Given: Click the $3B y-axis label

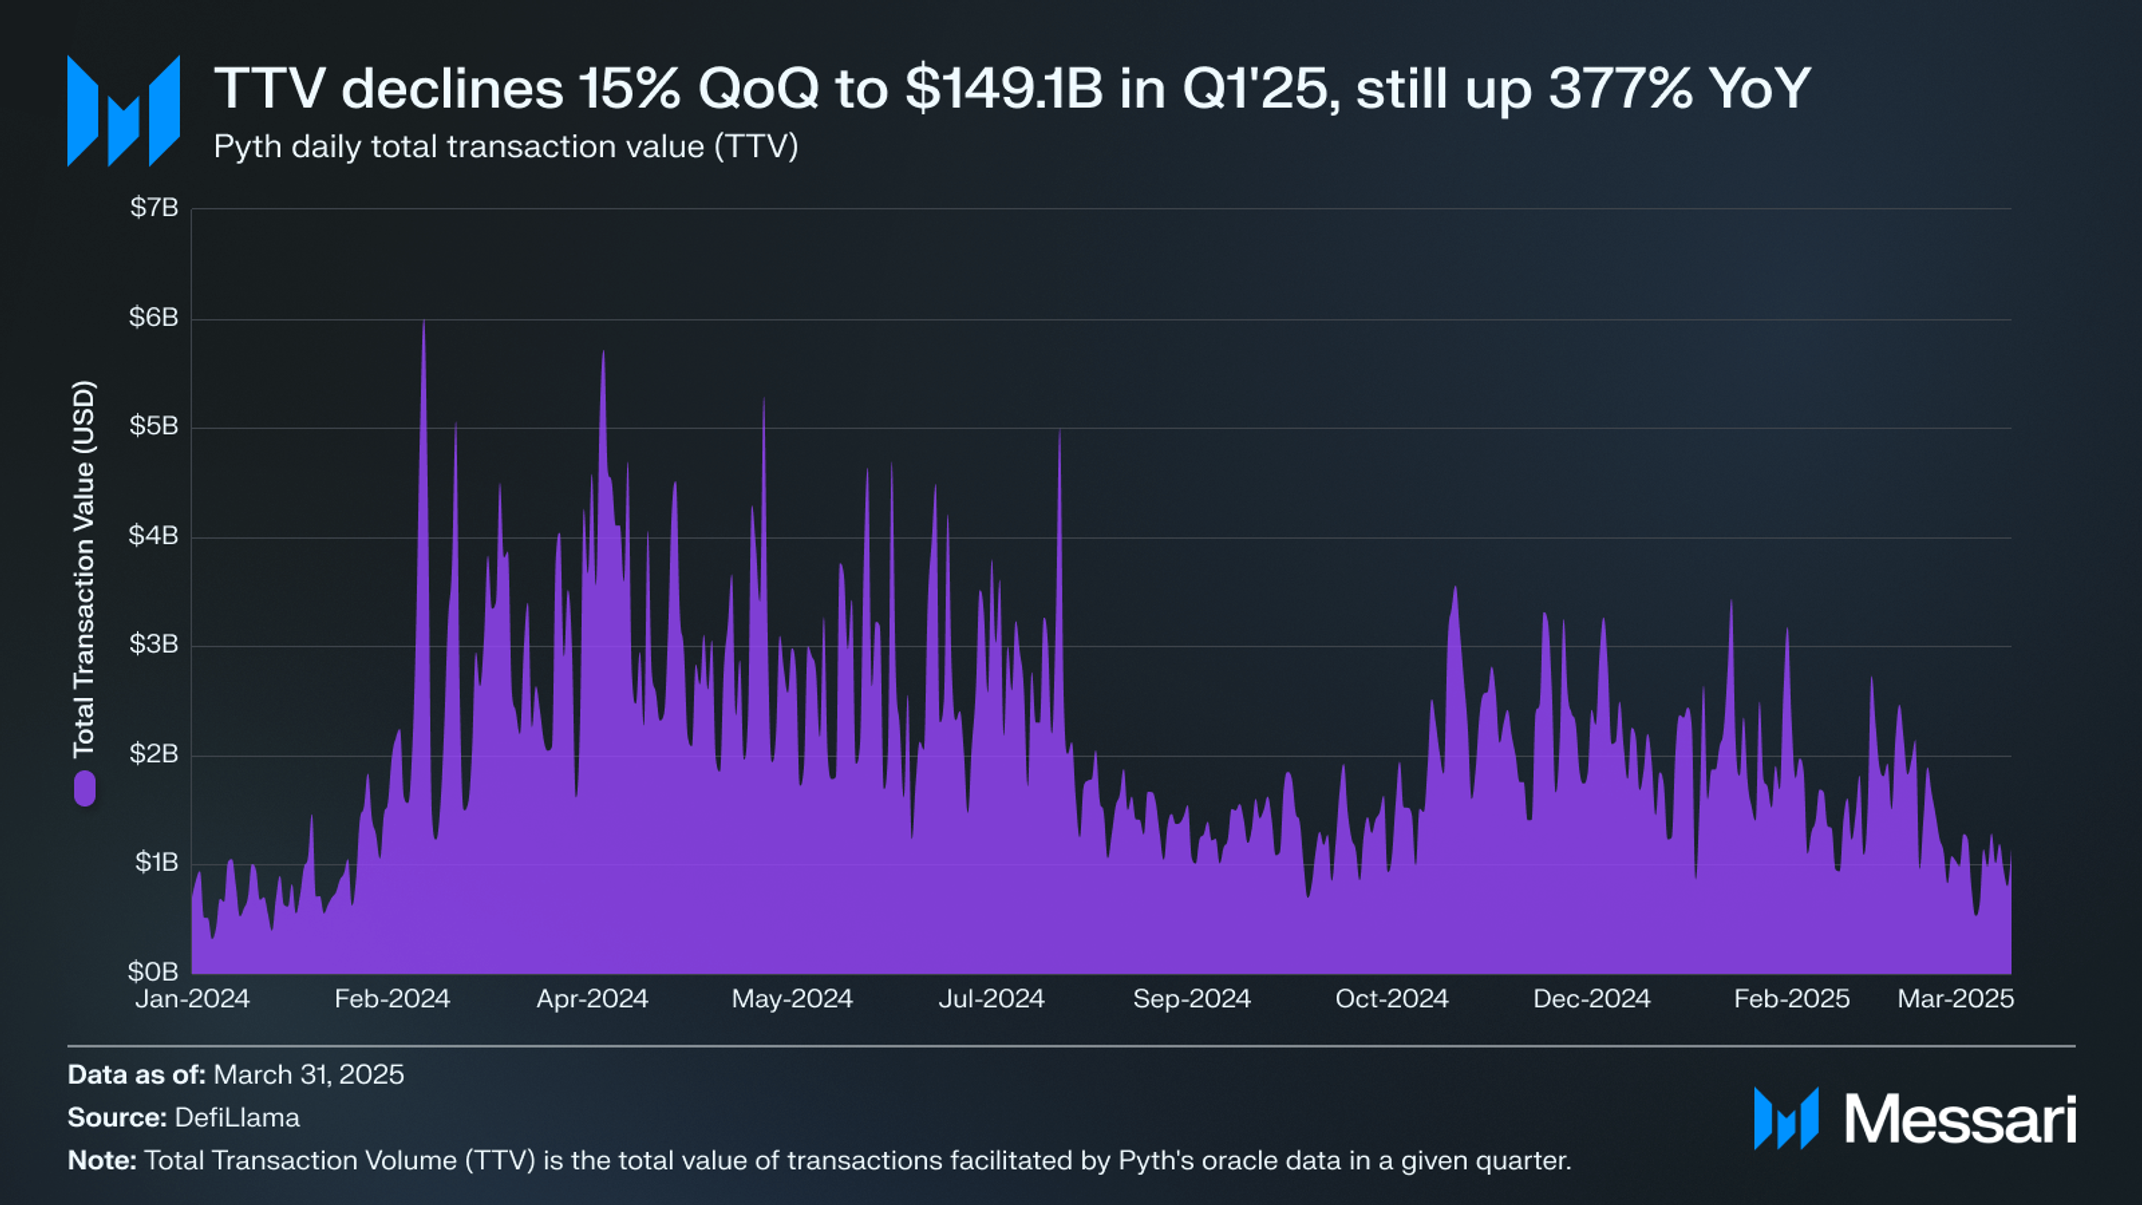Looking at the screenshot, I should coord(153,644).
